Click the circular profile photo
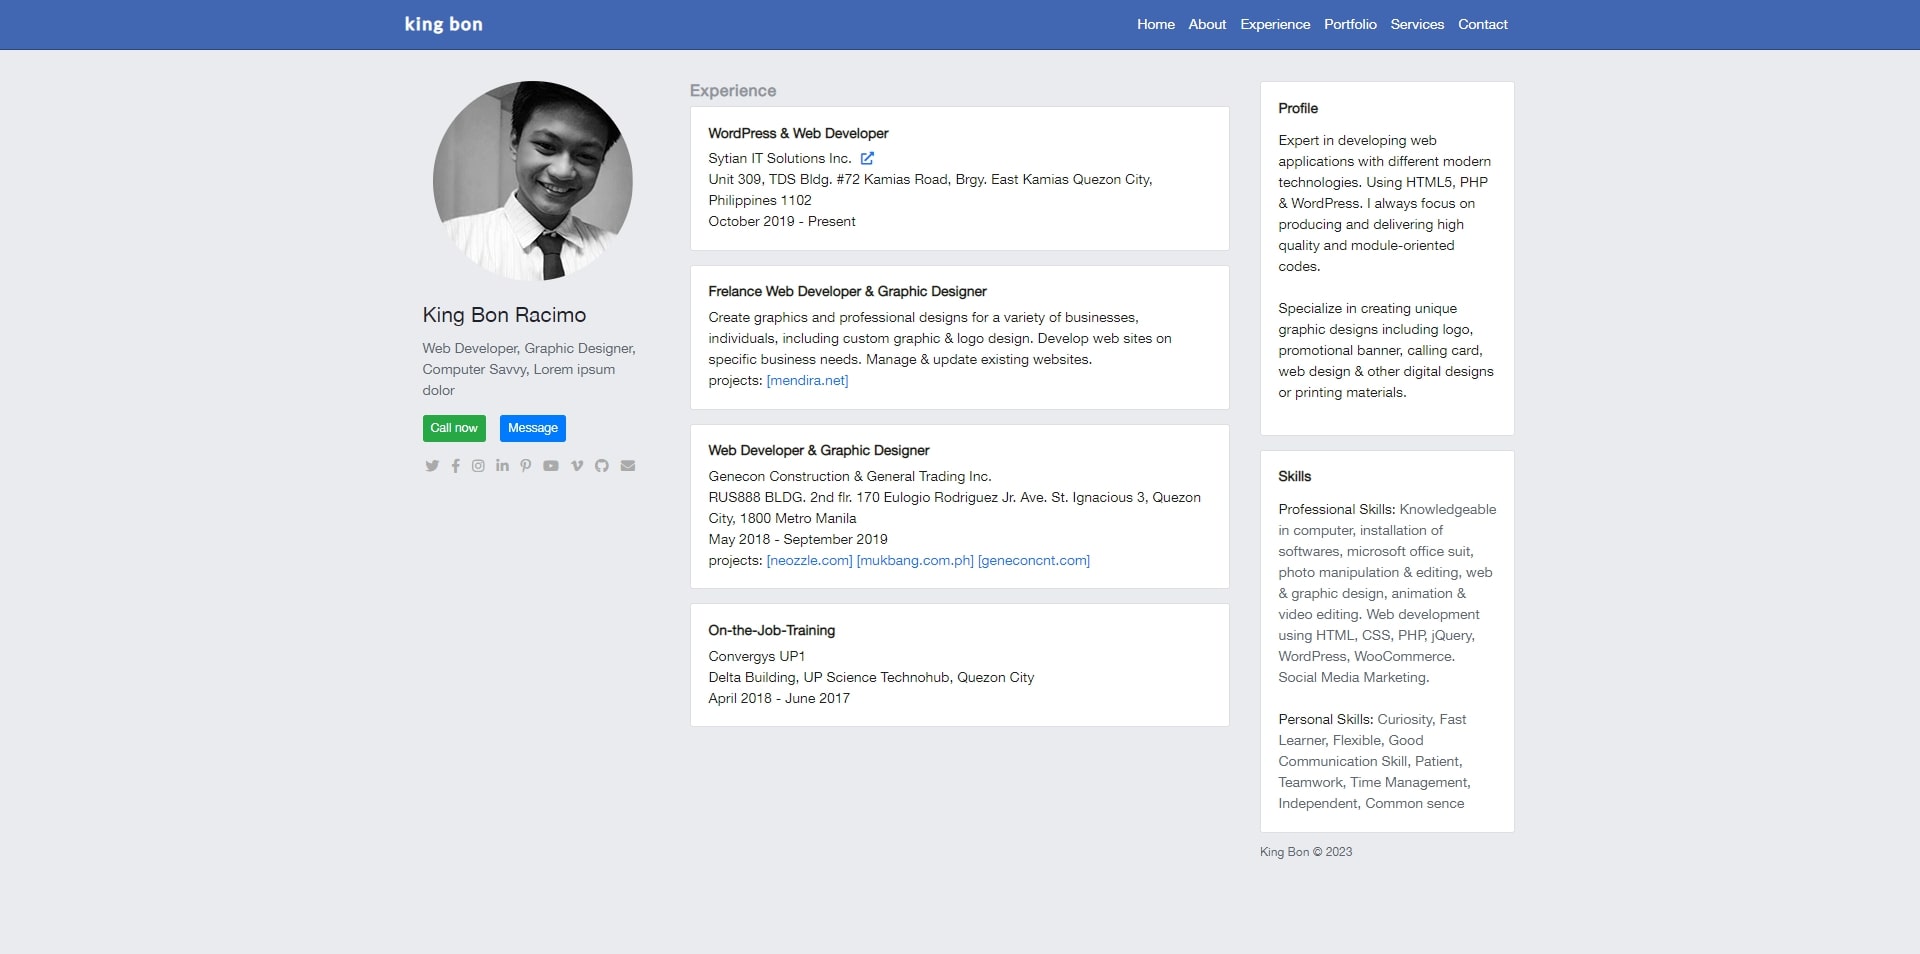 532,181
